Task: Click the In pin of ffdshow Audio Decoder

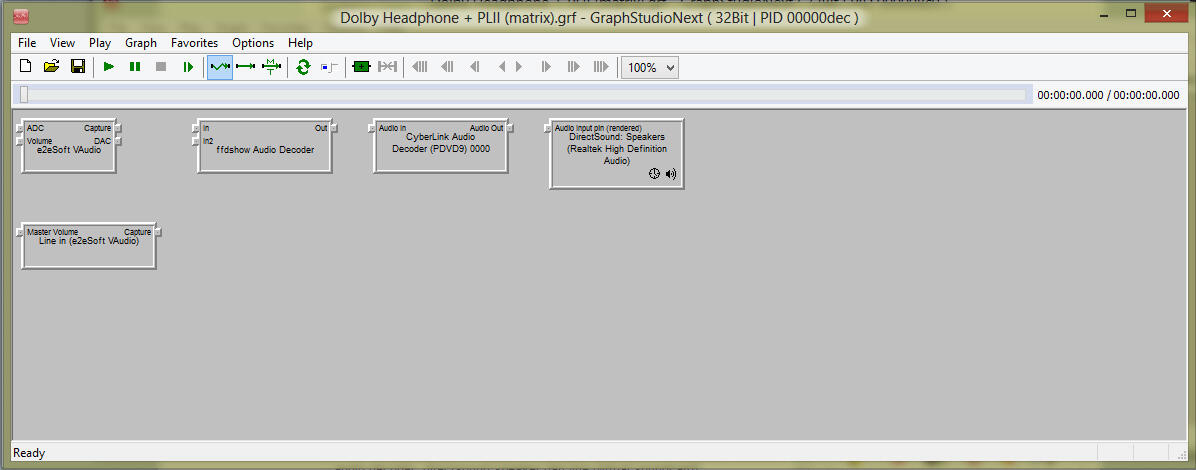Action: point(196,128)
